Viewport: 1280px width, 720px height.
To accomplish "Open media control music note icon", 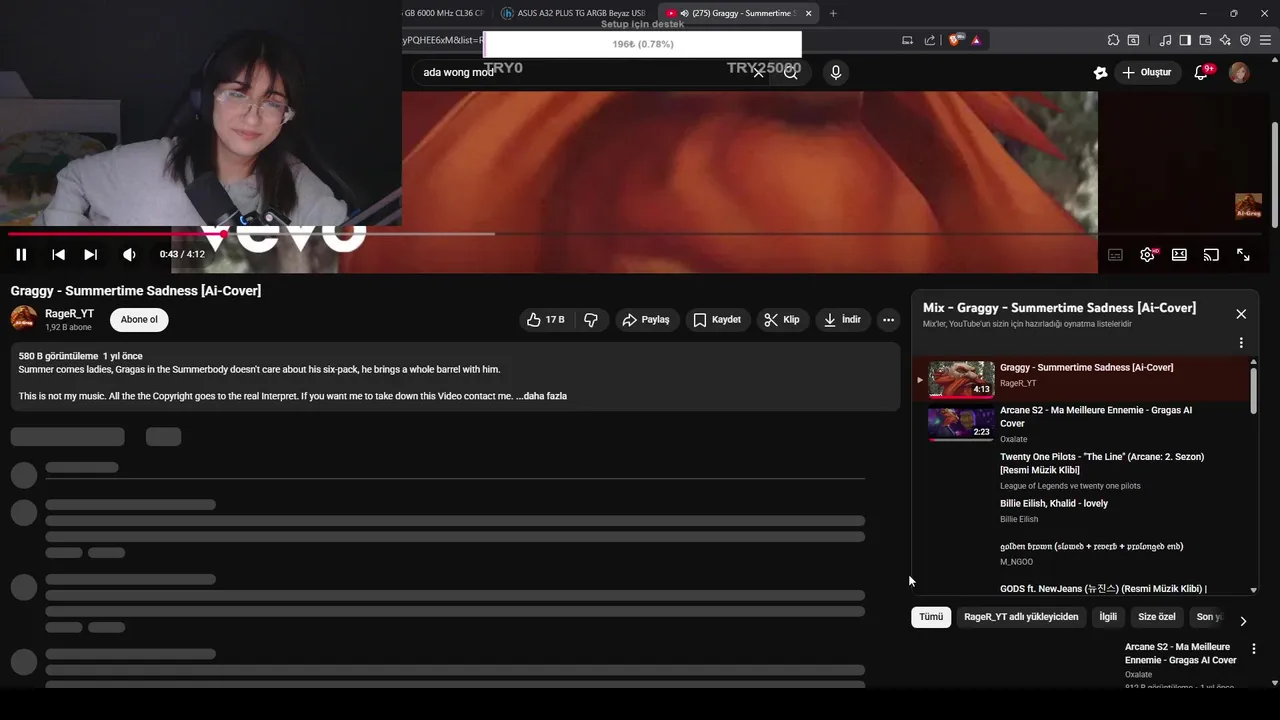I will [x=1165, y=40].
